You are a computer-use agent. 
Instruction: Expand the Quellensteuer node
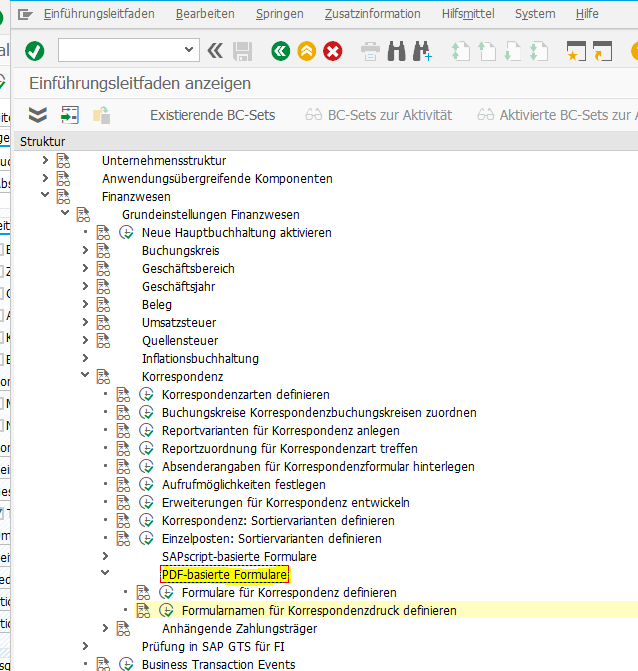(x=85, y=340)
